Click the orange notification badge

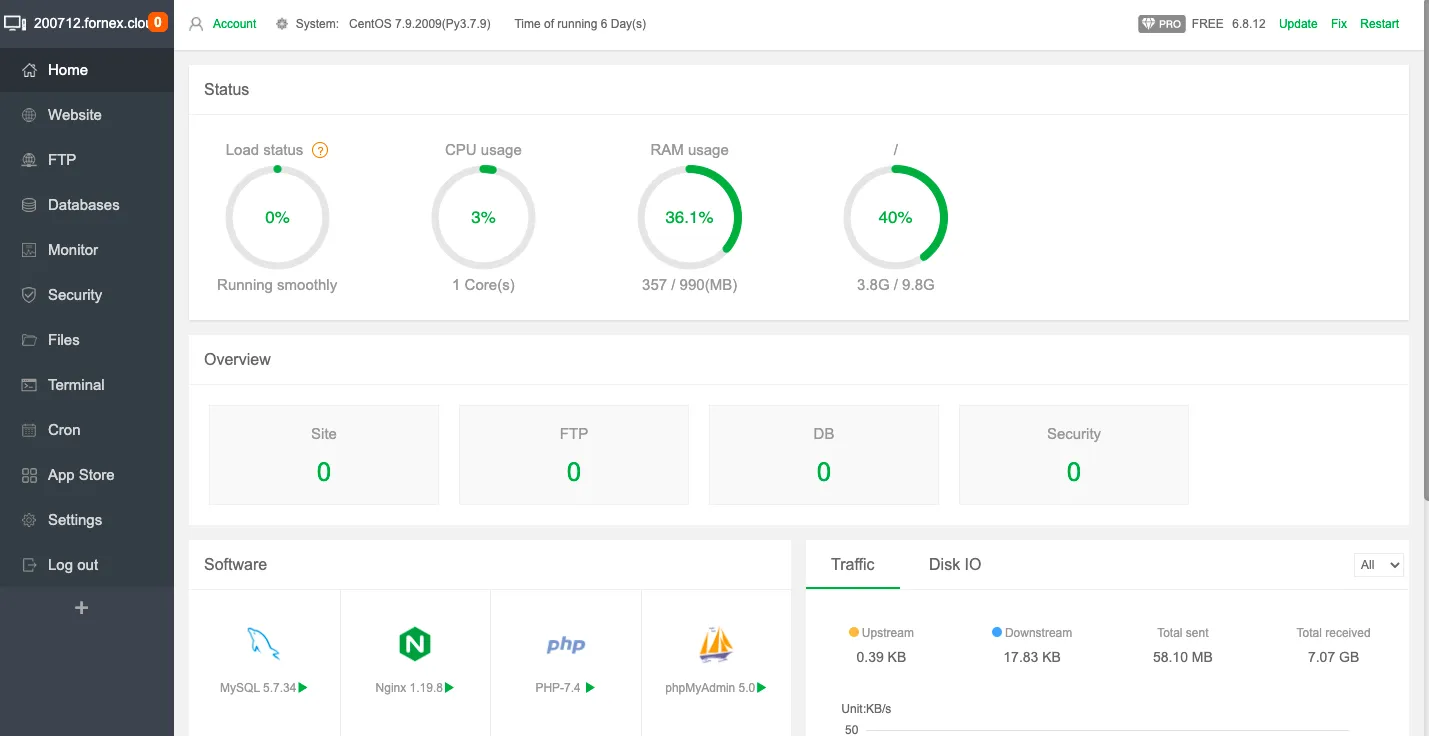point(157,22)
